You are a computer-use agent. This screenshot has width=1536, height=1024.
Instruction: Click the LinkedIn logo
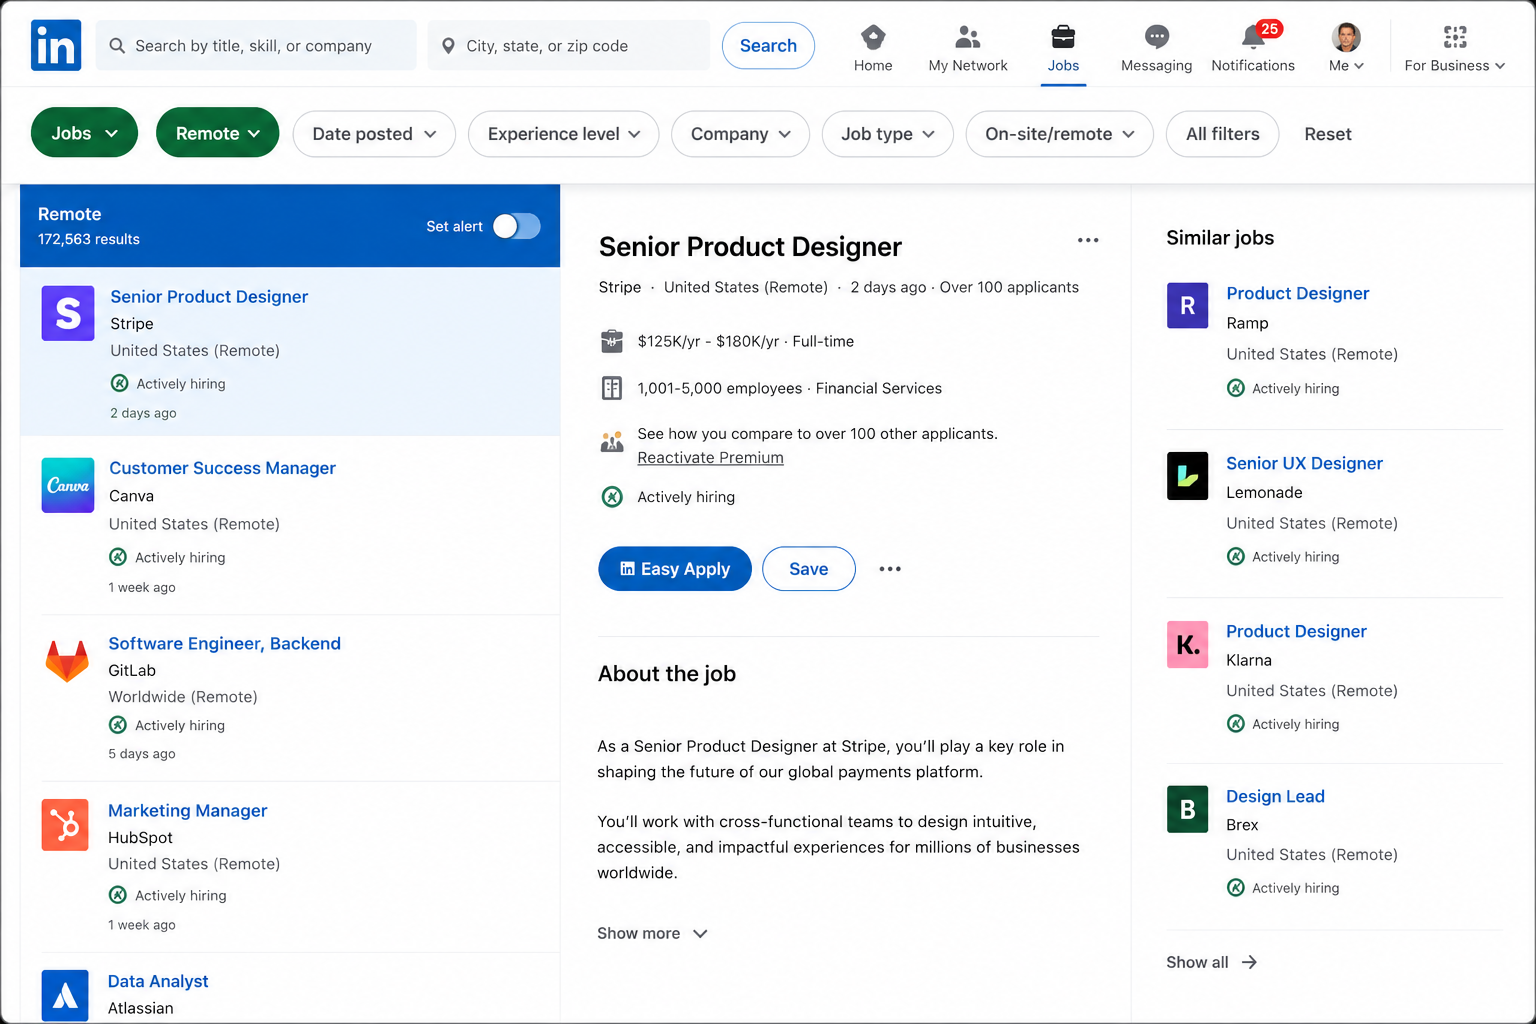pyautogui.click(x=56, y=46)
